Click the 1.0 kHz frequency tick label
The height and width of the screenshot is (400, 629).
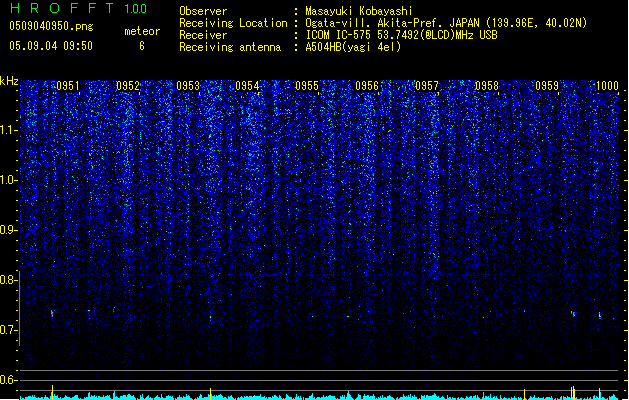[9, 180]
